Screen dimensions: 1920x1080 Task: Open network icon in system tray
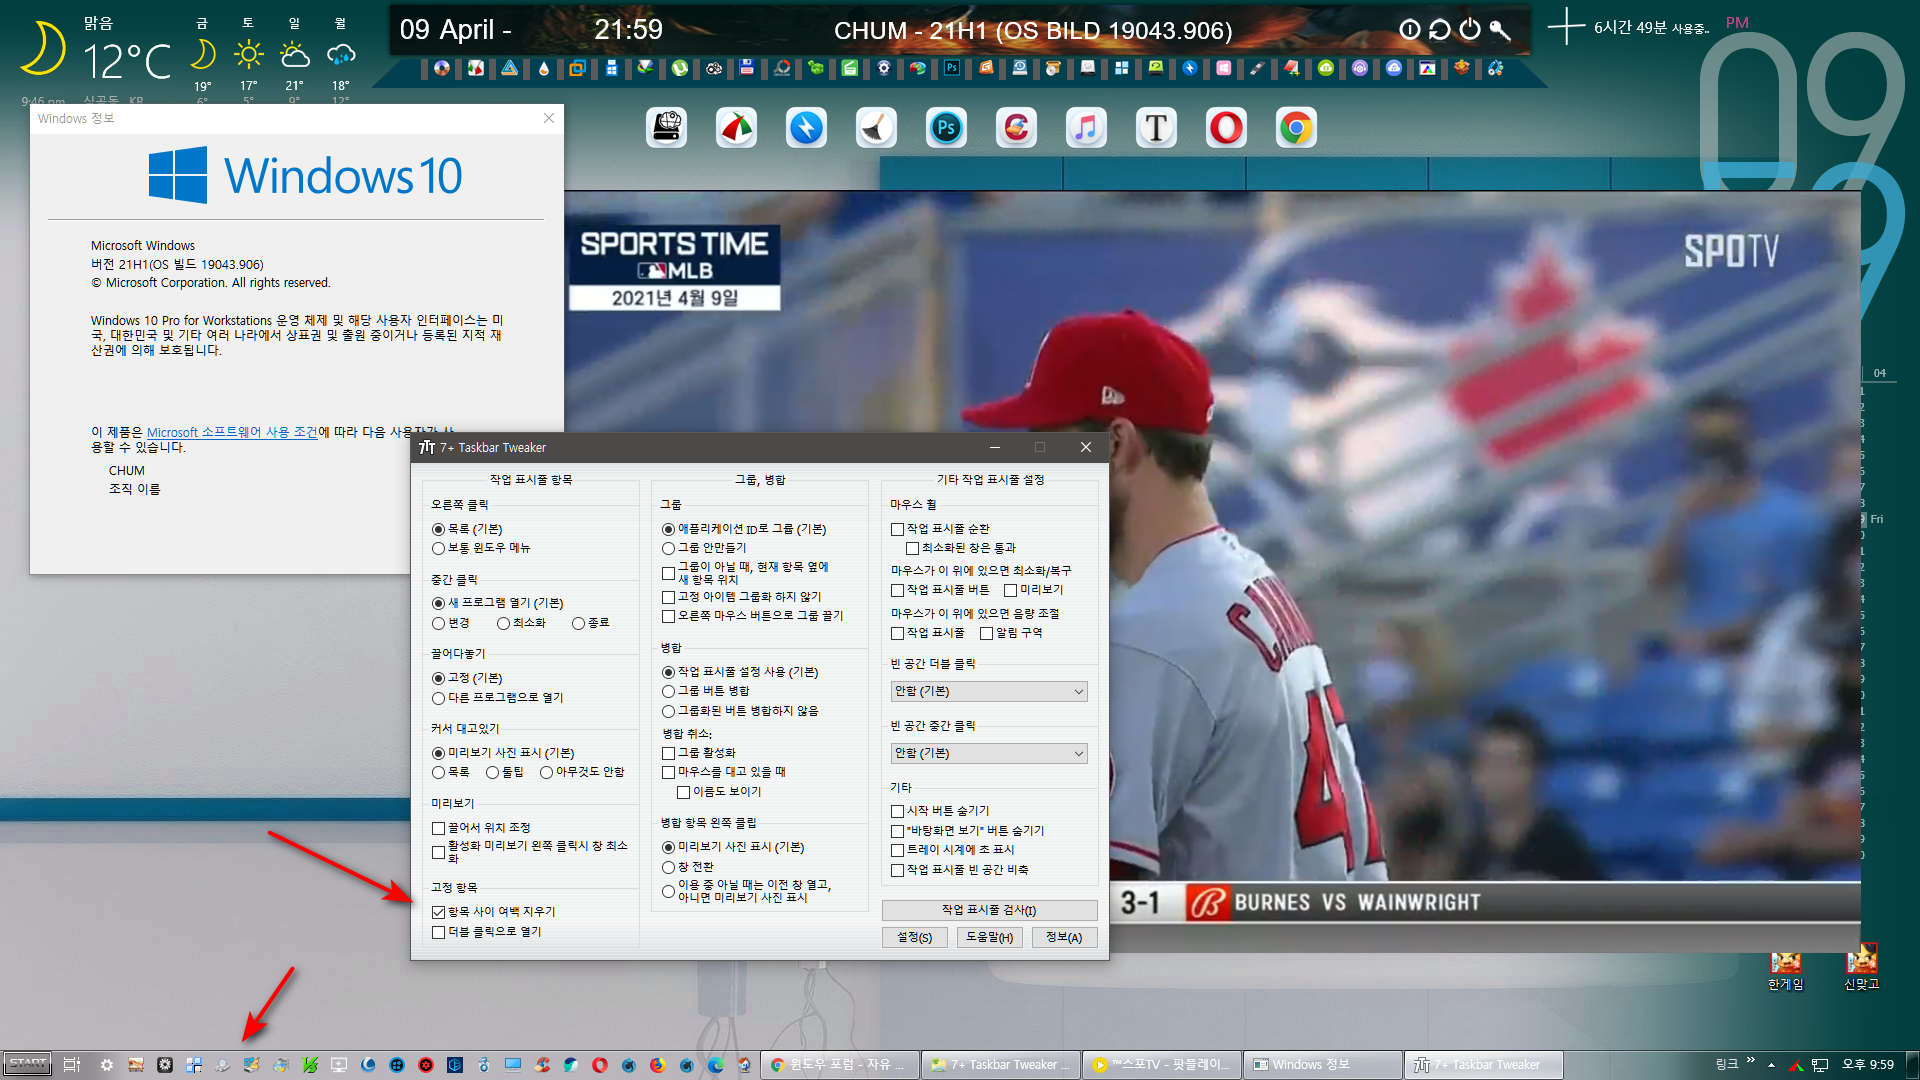coord(1820,1065)
